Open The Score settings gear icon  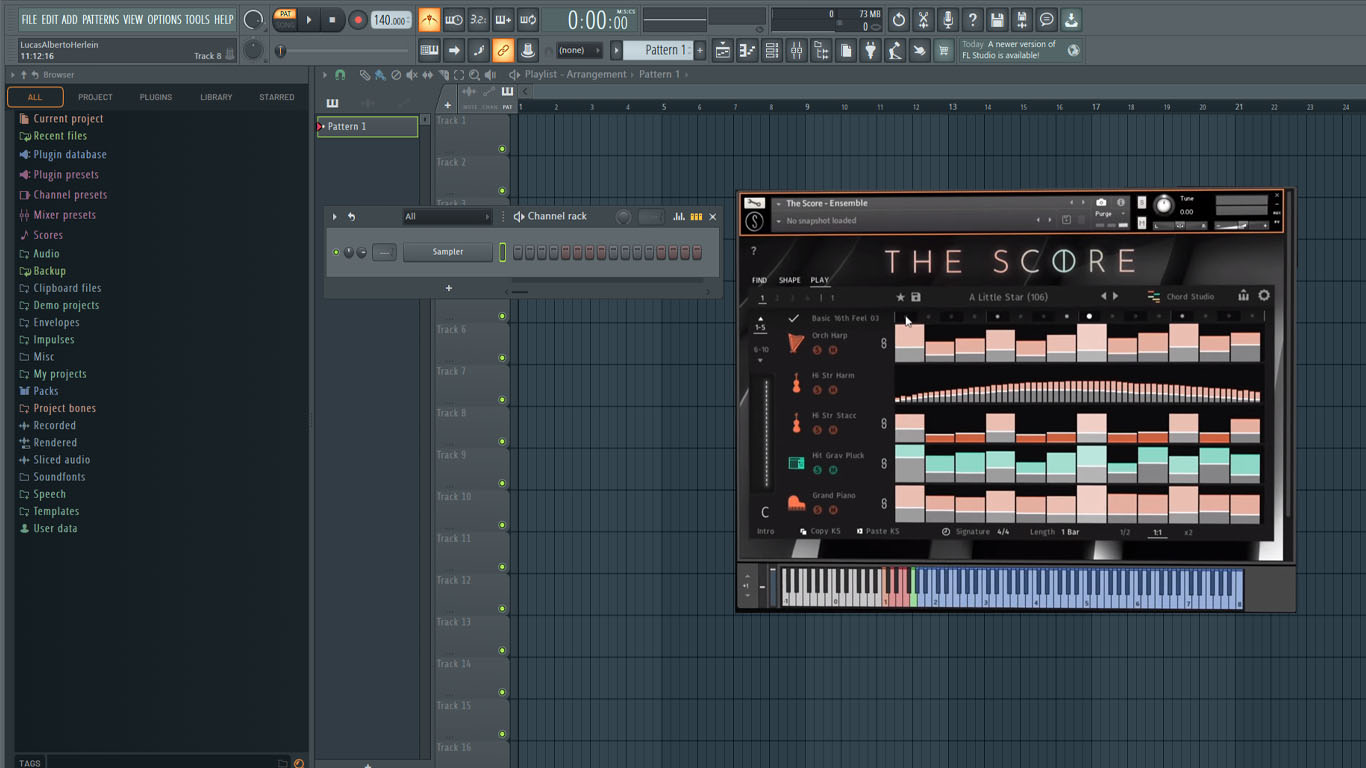coord(1264,296)
